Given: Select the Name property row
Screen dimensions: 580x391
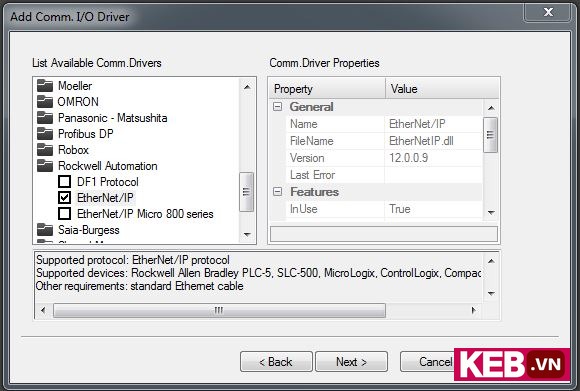Looking at the screenshot, I should click(x=384, y=124).
